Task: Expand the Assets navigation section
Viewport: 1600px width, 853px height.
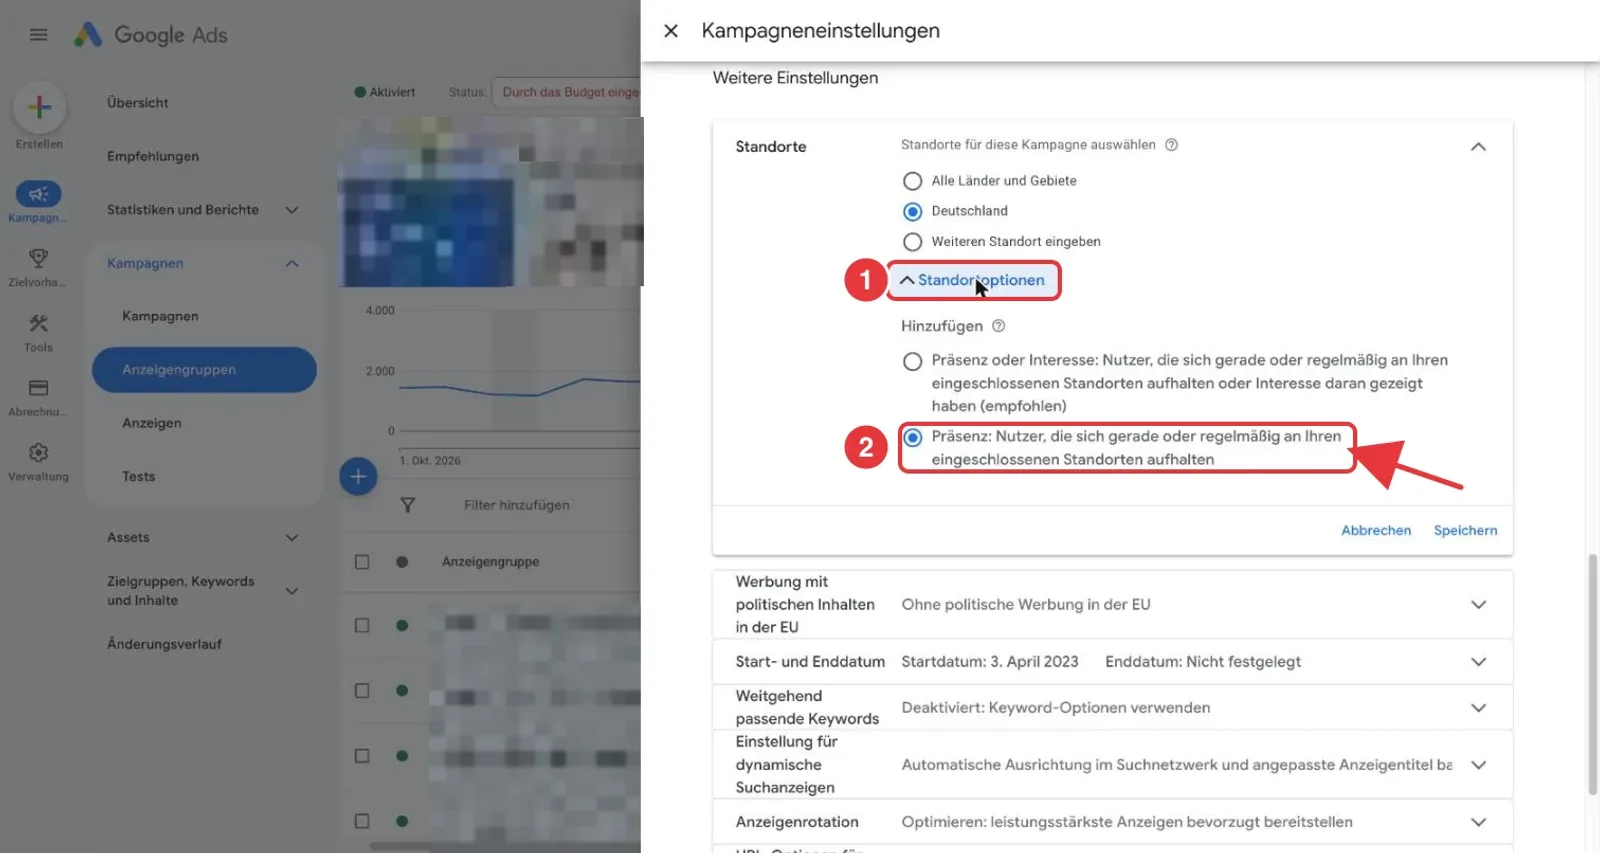Action: coord(292,538)
